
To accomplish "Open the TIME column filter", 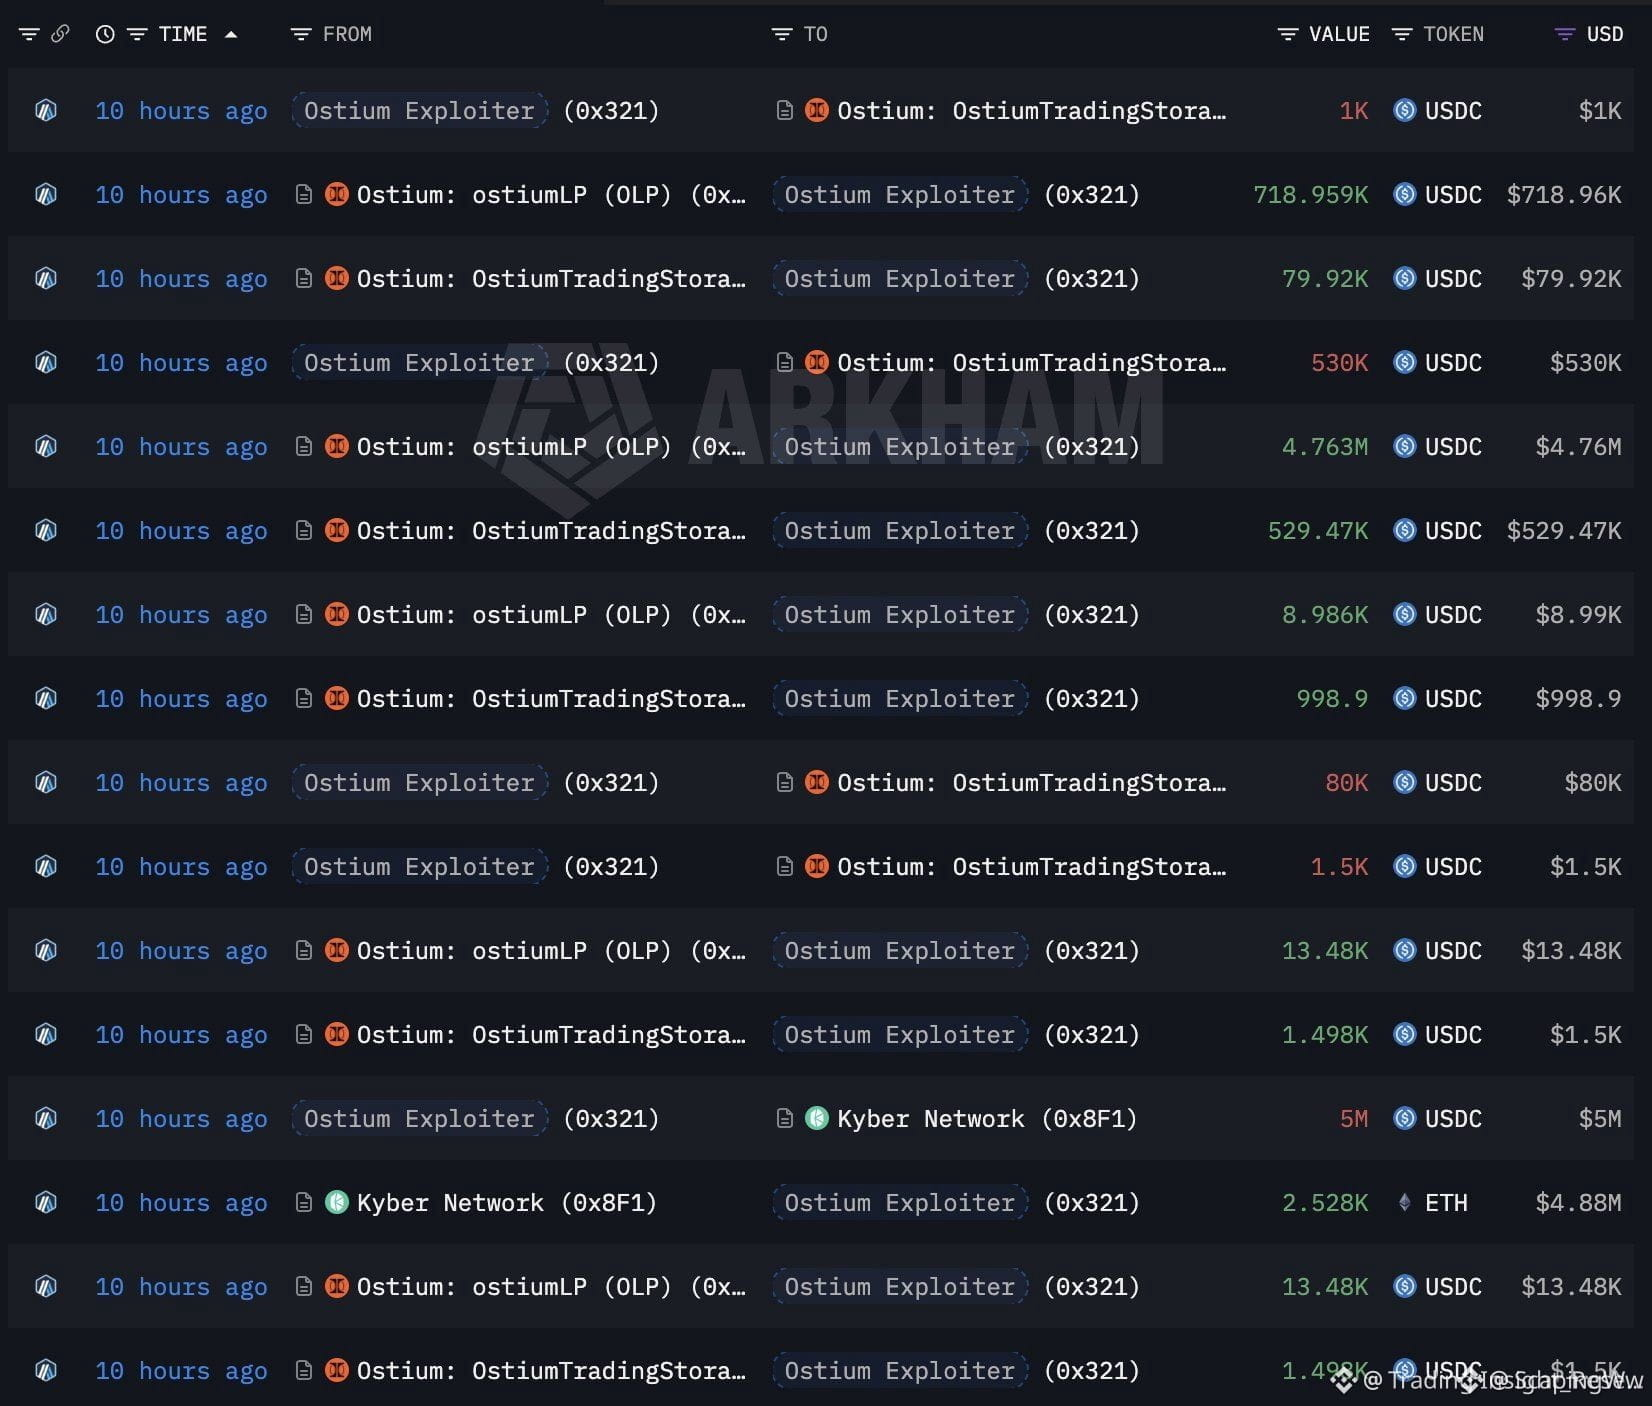I will point(137,34).
